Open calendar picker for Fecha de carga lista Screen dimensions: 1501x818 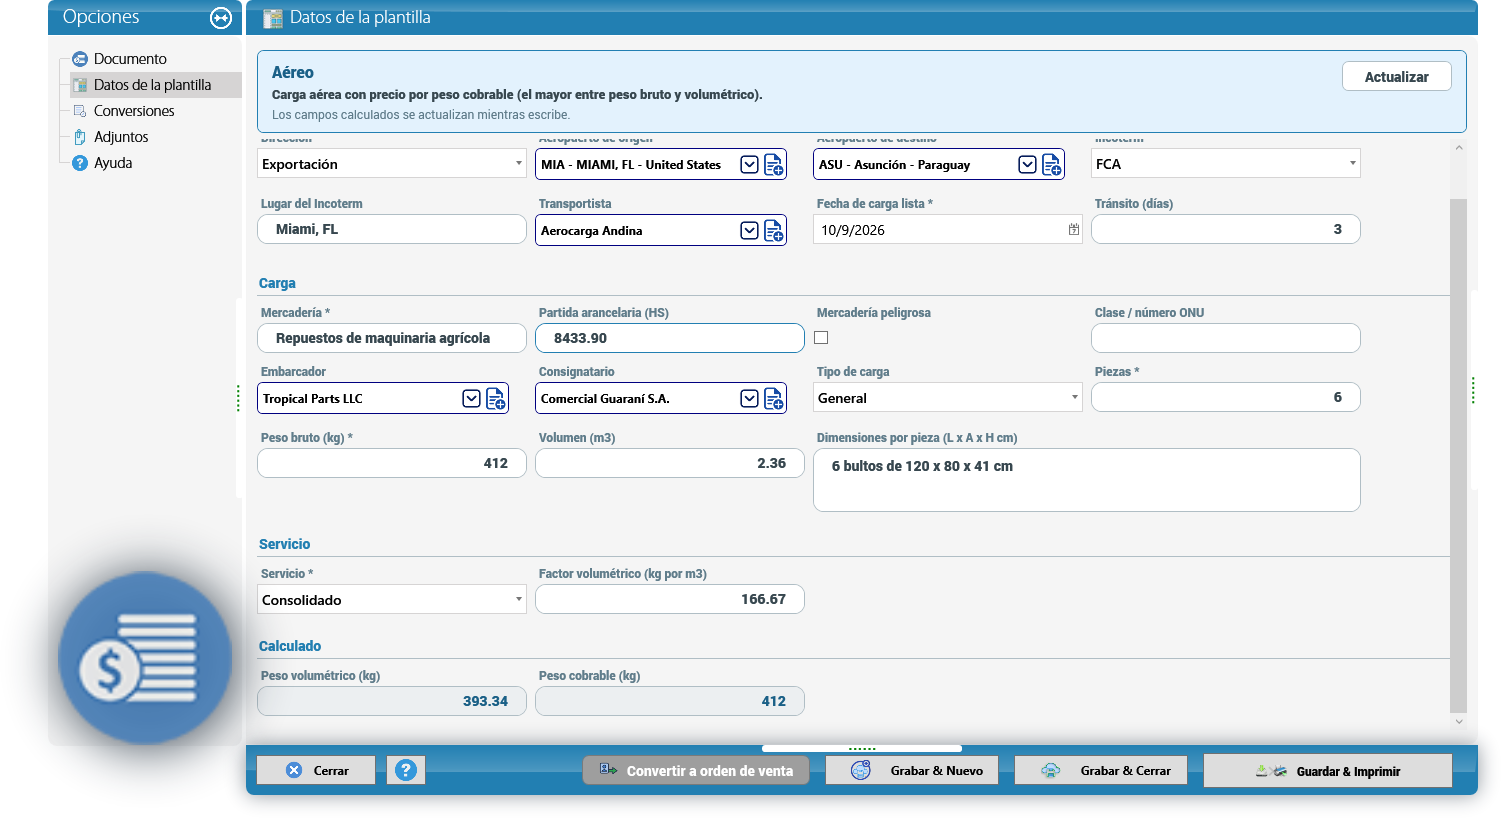click(x=1073, y=230)
